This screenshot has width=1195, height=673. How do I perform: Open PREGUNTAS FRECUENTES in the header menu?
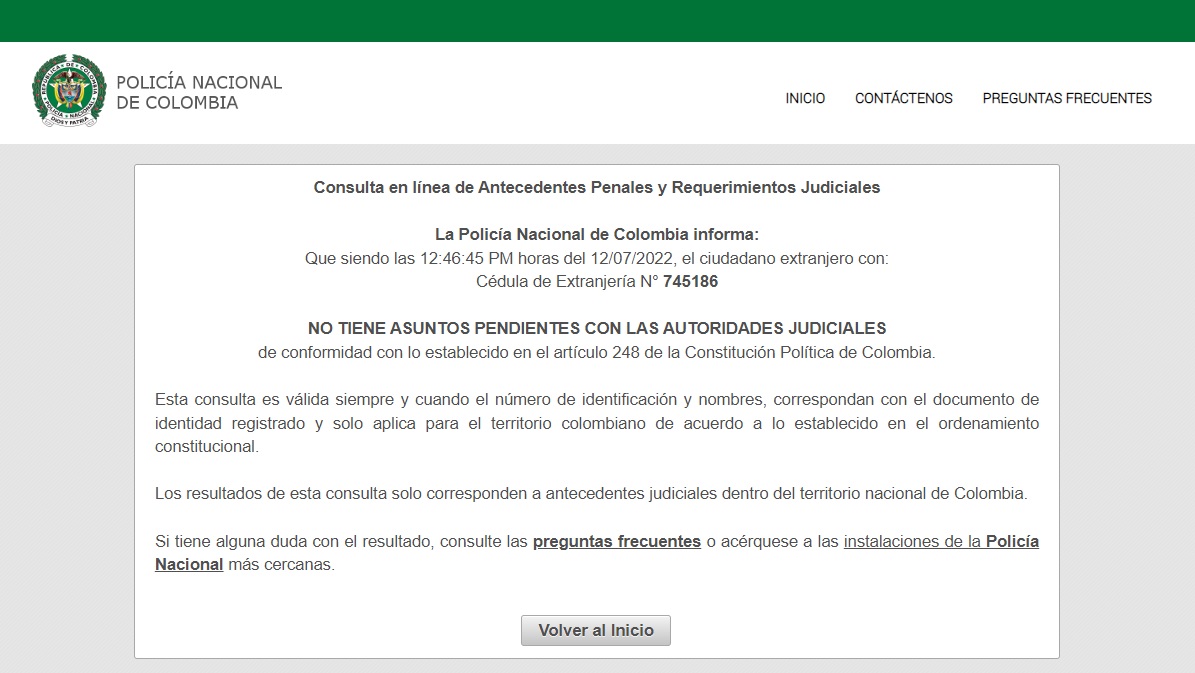pos(1066,98)
